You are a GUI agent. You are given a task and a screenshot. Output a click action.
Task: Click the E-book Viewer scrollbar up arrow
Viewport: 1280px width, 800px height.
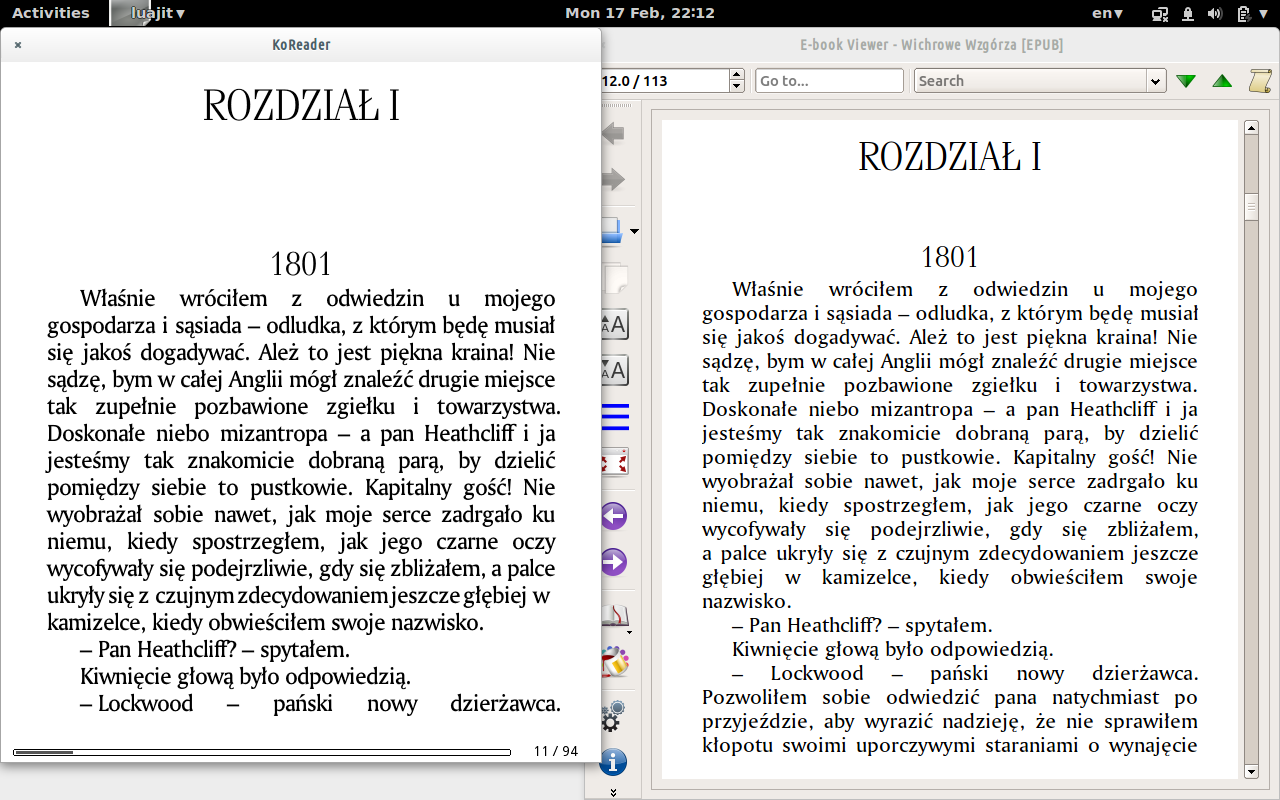tap(1250, 128)
